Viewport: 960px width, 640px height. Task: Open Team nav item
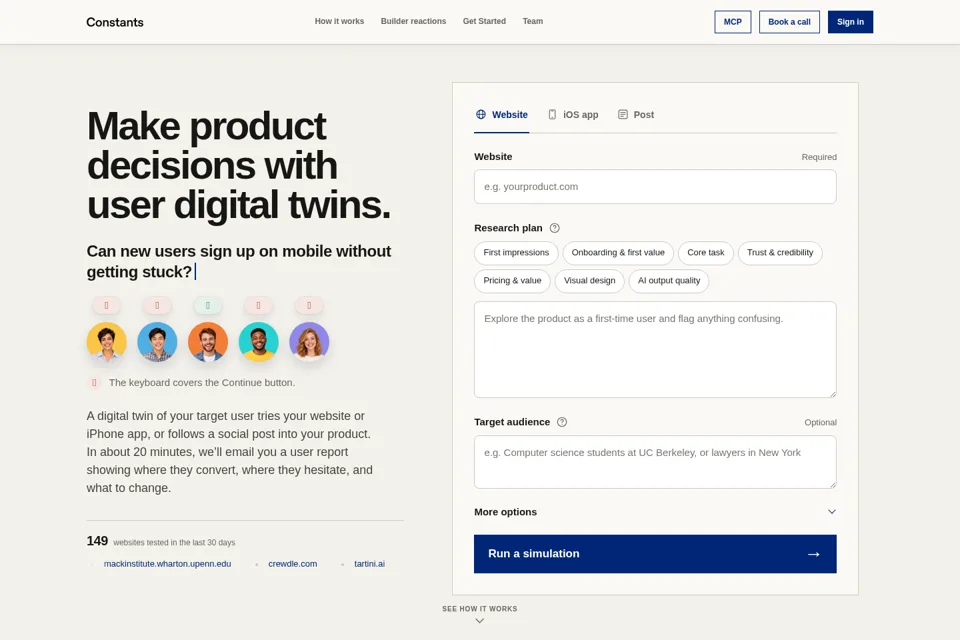(x=533, y=21)
